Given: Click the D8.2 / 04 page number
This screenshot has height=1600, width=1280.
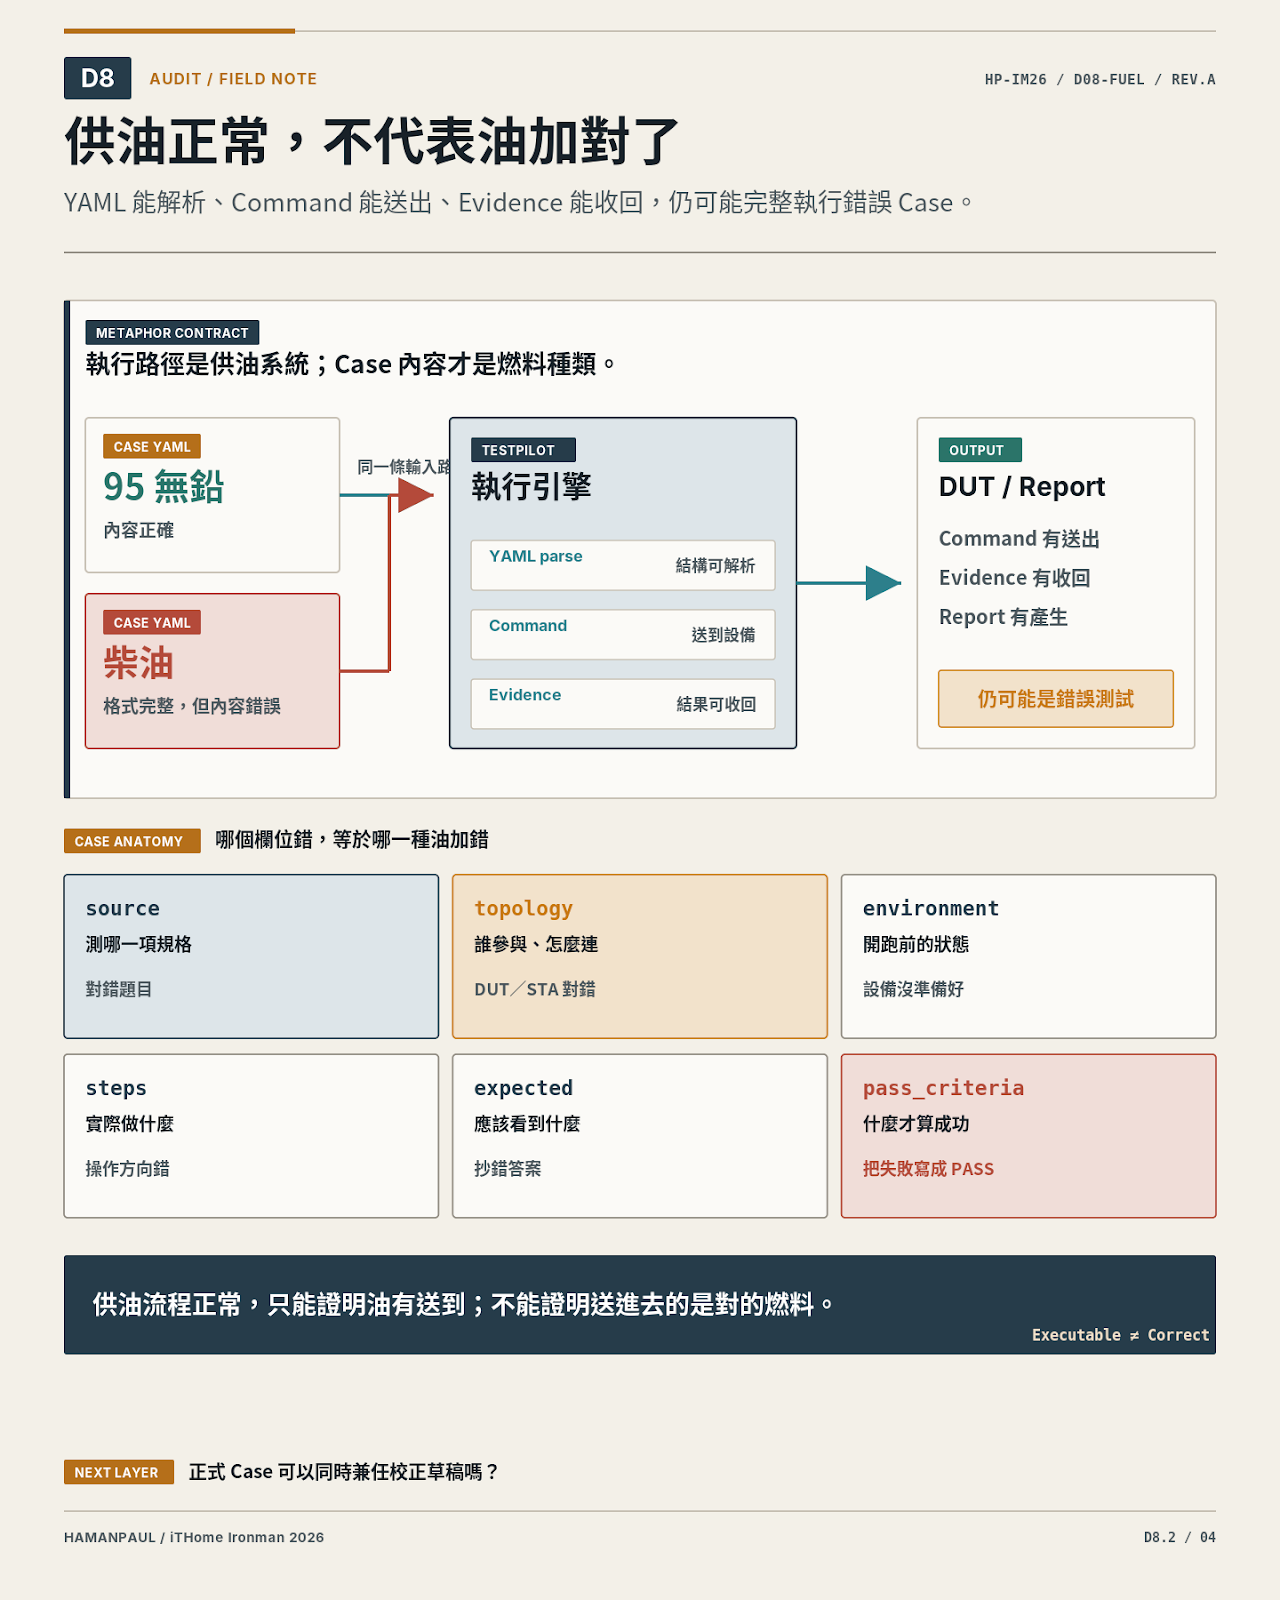Looking at the screenshot, I should tap(1180, 1538).
